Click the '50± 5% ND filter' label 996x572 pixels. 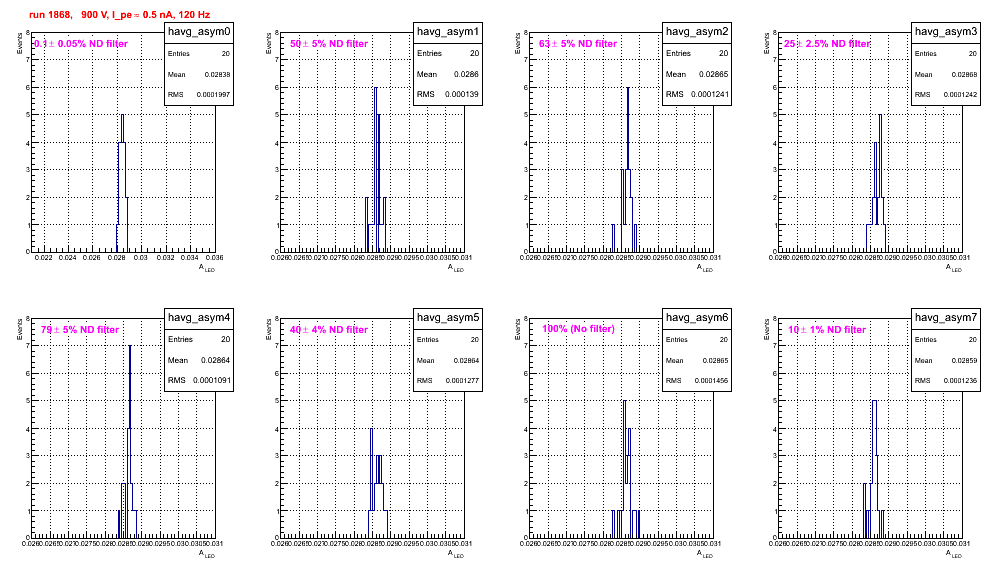click(329, 44)
